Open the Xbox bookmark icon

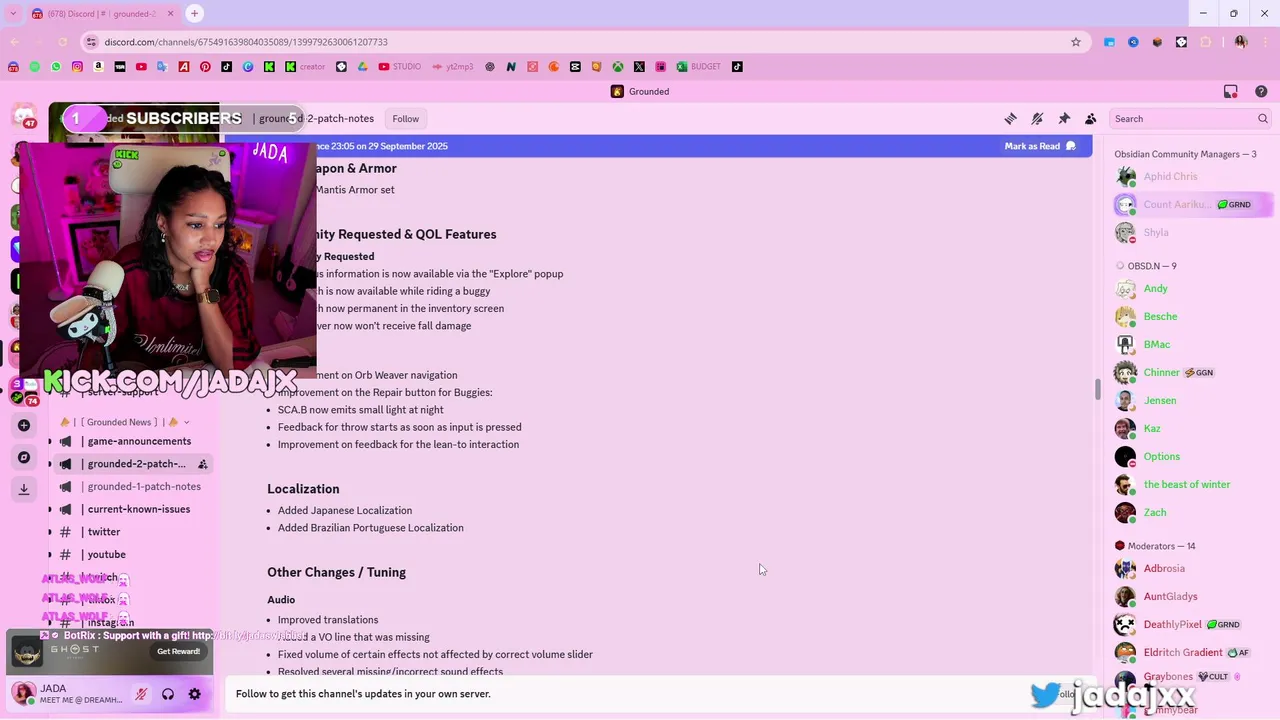coord(618,67)
